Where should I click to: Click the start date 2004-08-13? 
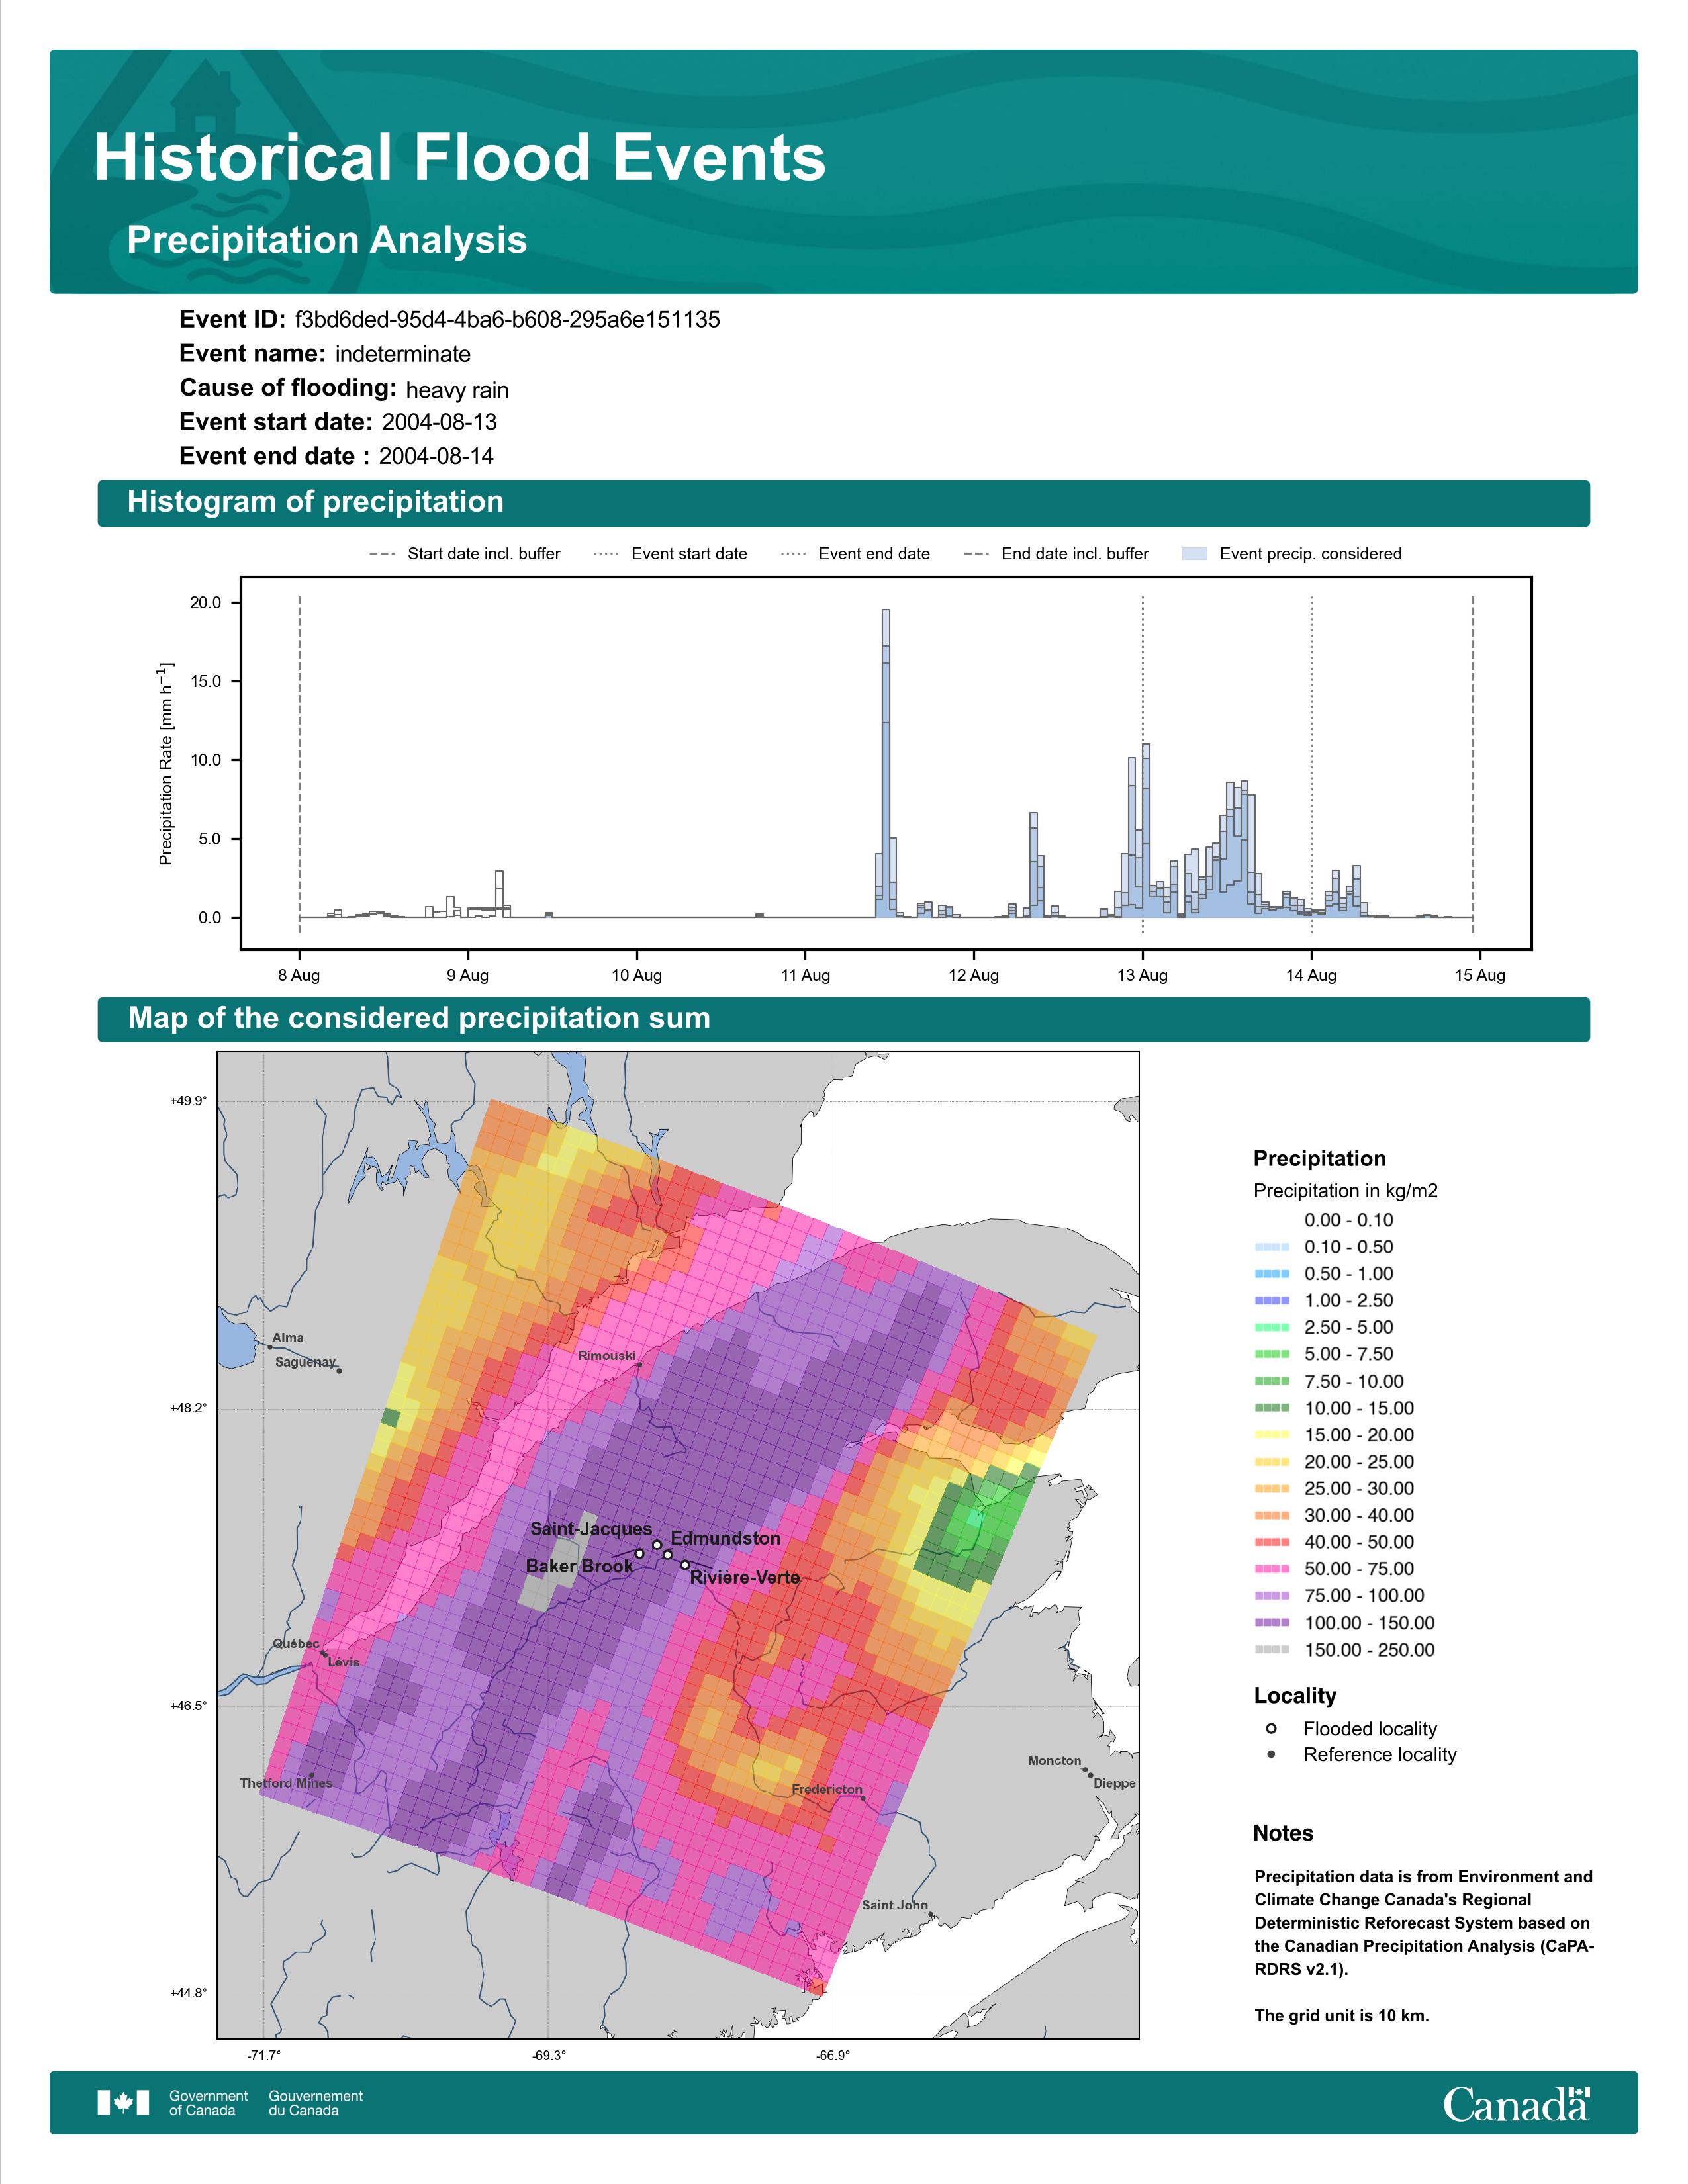439,422
